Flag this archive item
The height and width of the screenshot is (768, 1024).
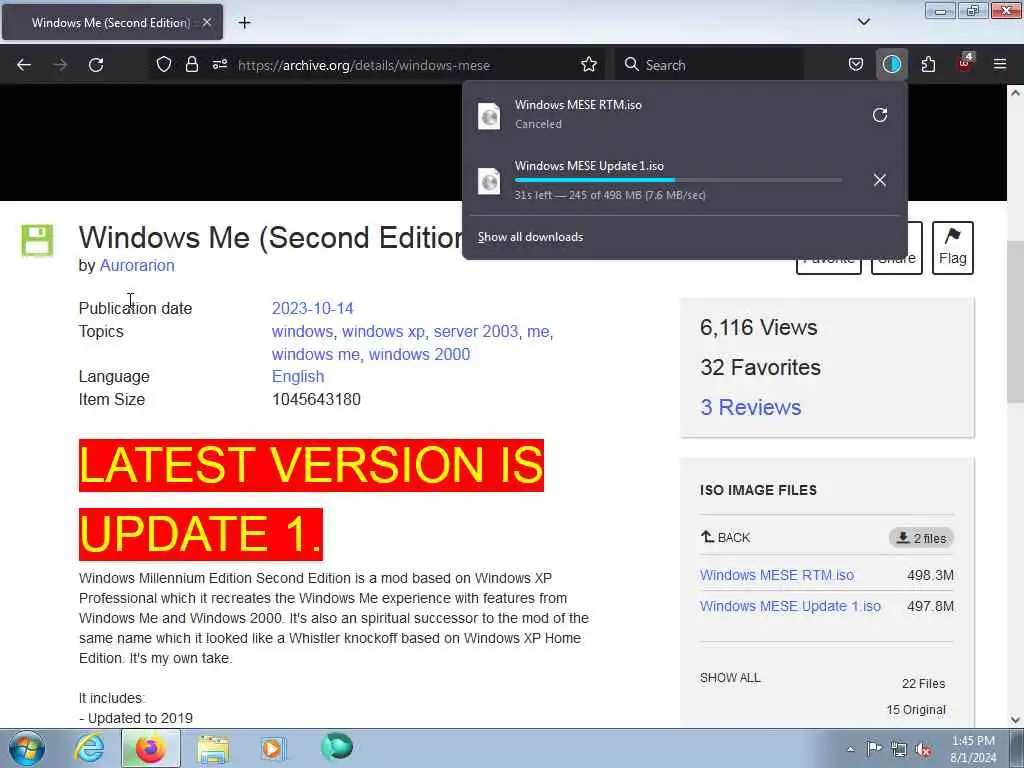[953, 248]
